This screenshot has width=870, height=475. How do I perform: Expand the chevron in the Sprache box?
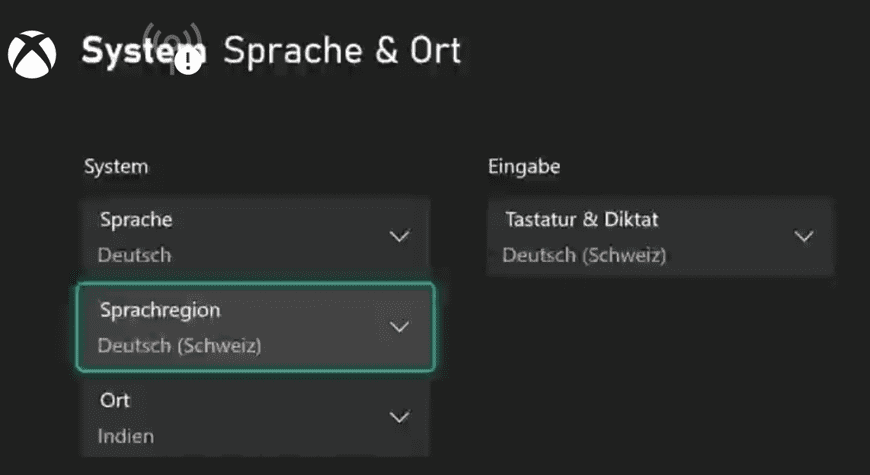point(399,236)
